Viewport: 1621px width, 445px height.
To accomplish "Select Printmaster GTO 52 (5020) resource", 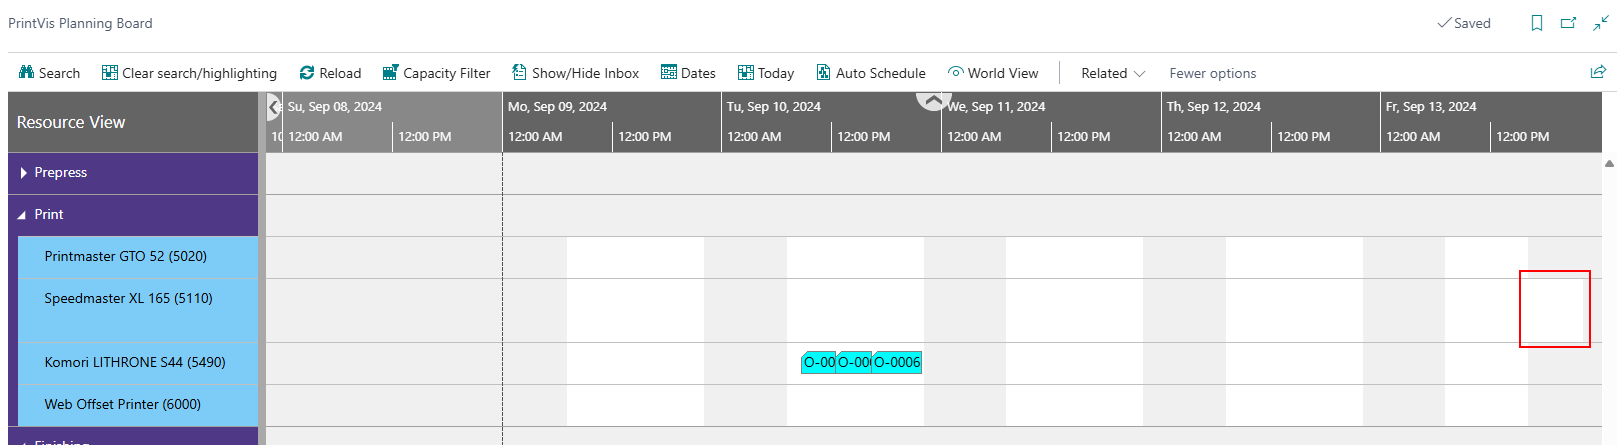I will tap(138, 257).
